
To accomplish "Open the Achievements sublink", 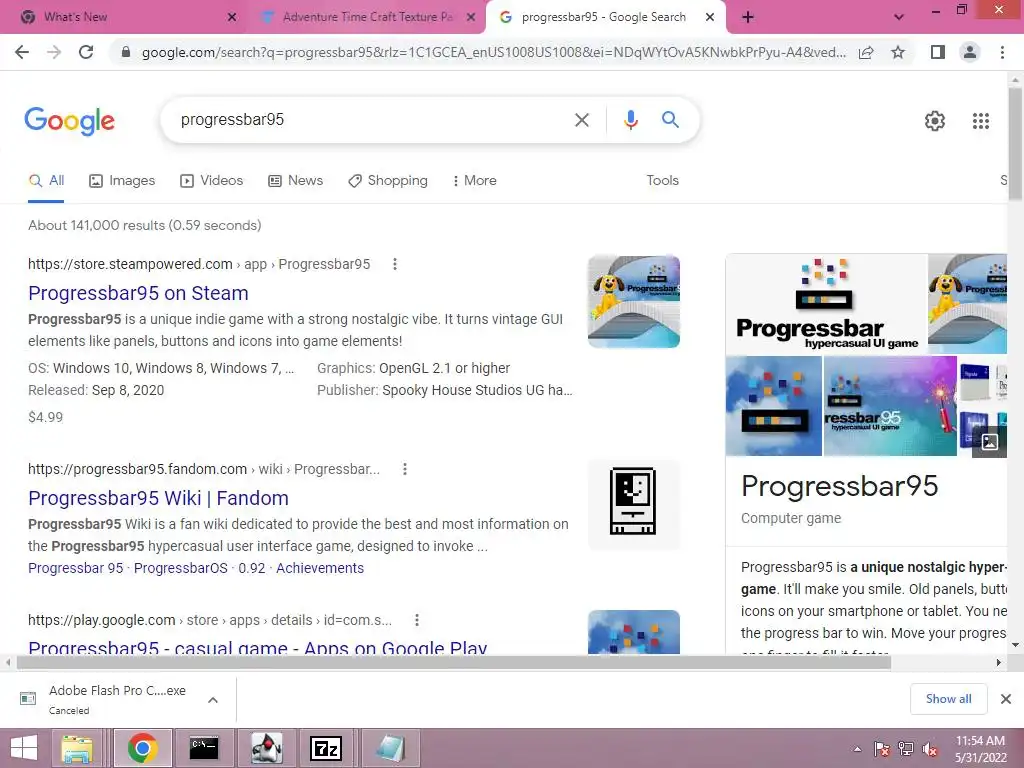I will [320, 568].
